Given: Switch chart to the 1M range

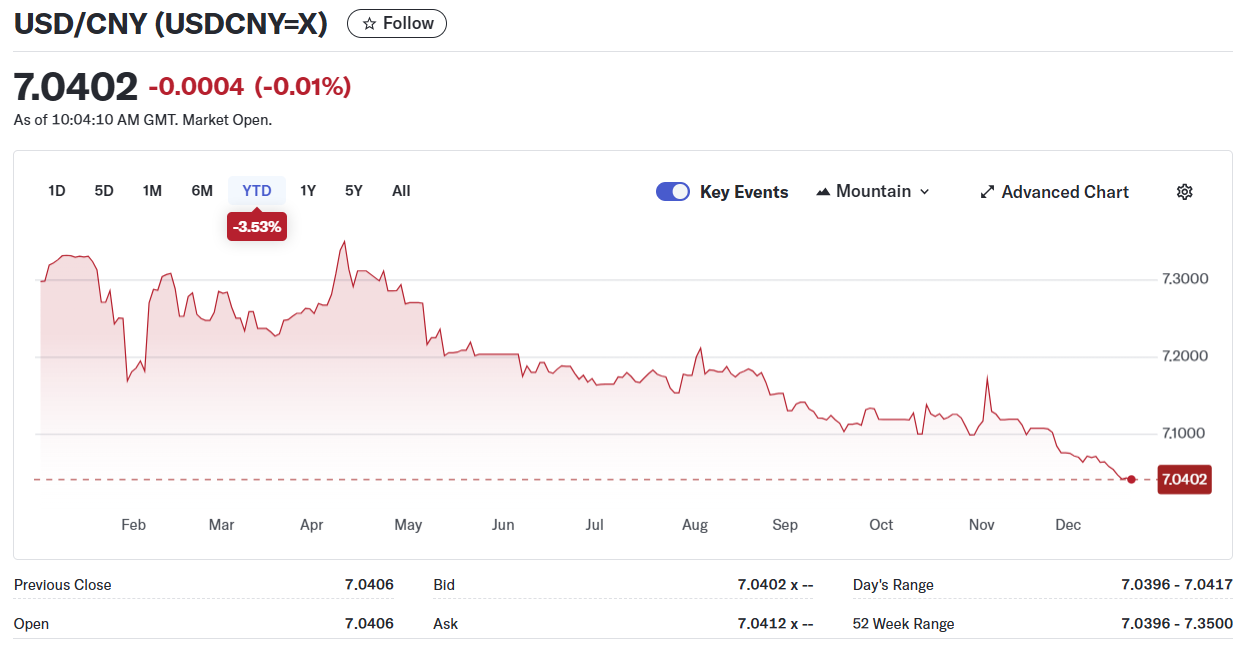Looking at the screenshot, I should (x=152, y=191).
